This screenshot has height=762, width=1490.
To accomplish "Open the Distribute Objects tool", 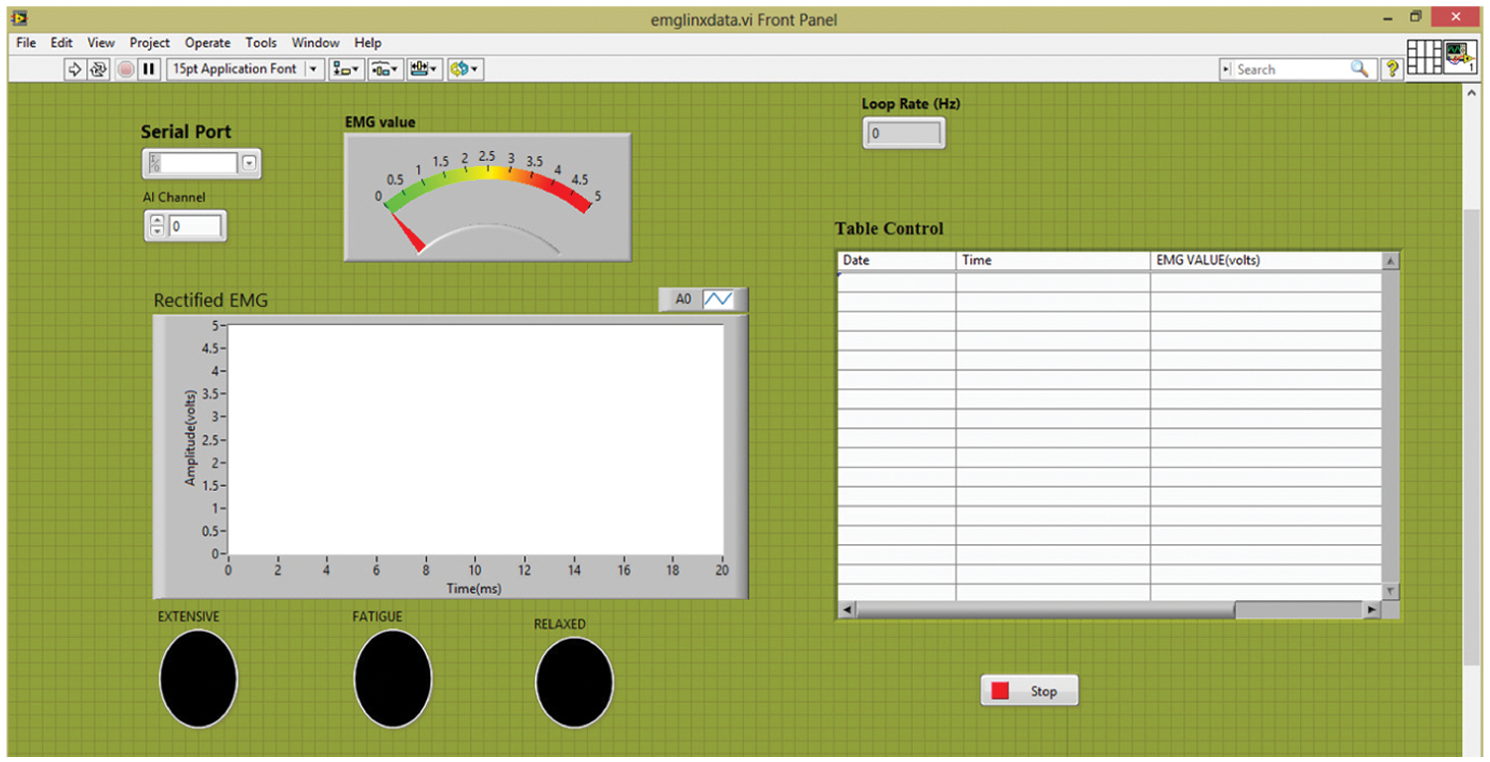I will coord(385,69).
